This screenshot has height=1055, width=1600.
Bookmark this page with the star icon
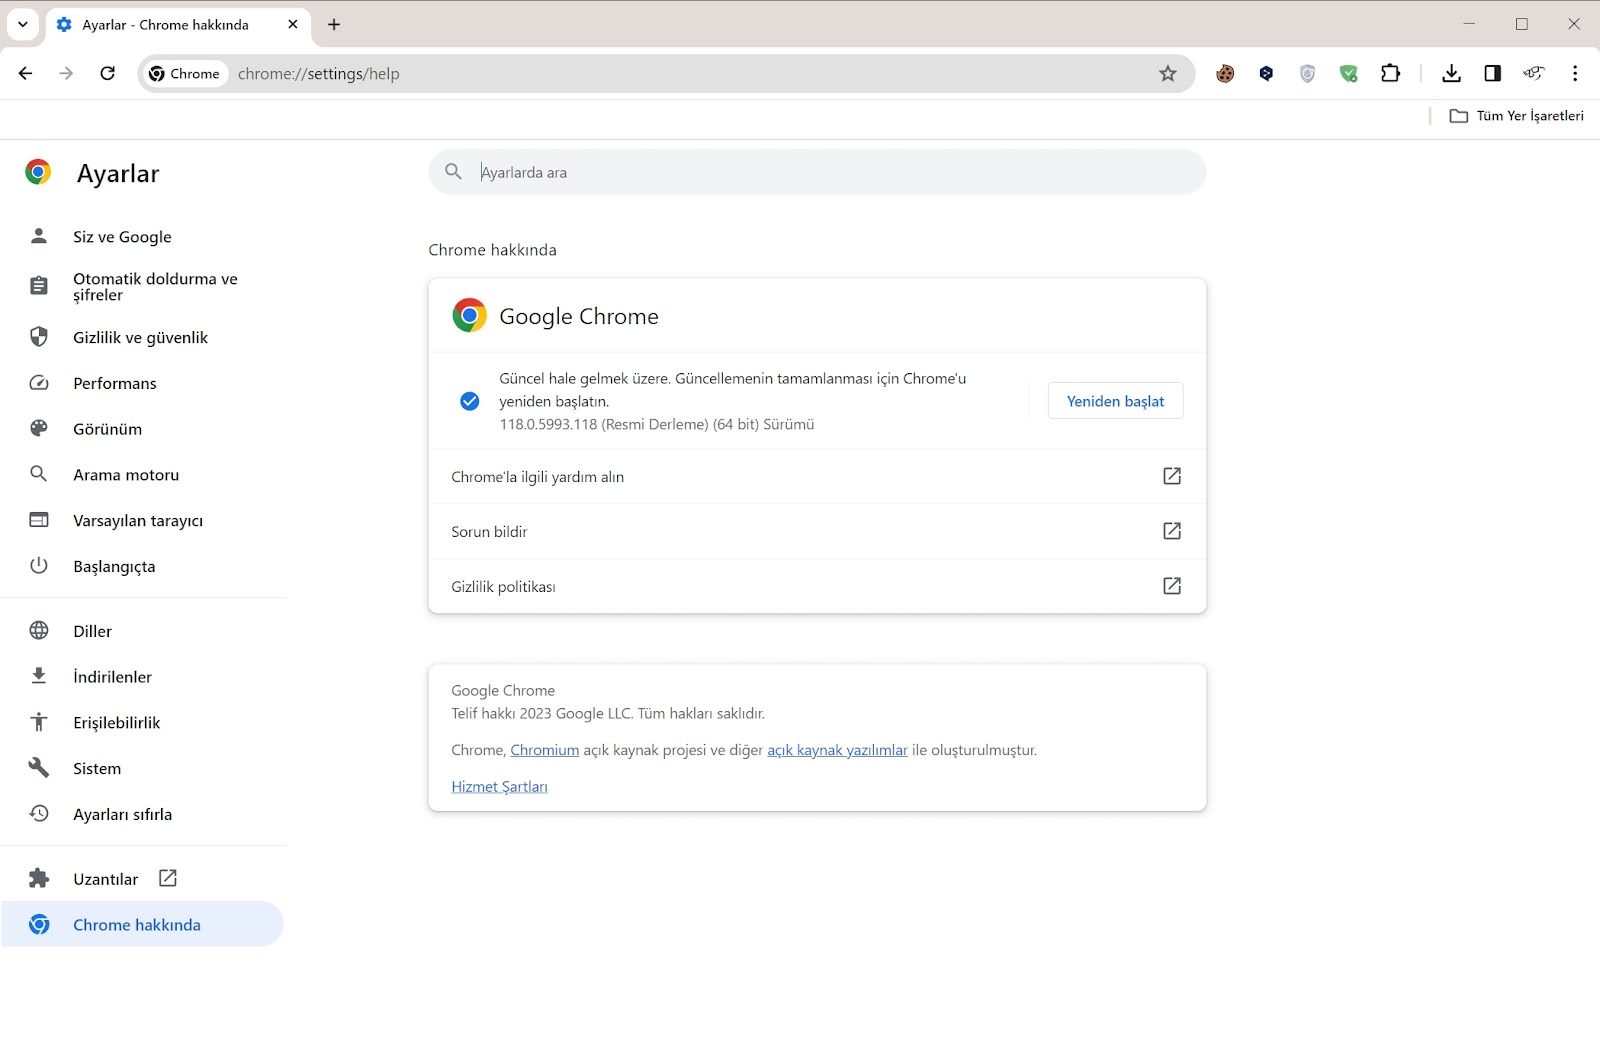1167,73
